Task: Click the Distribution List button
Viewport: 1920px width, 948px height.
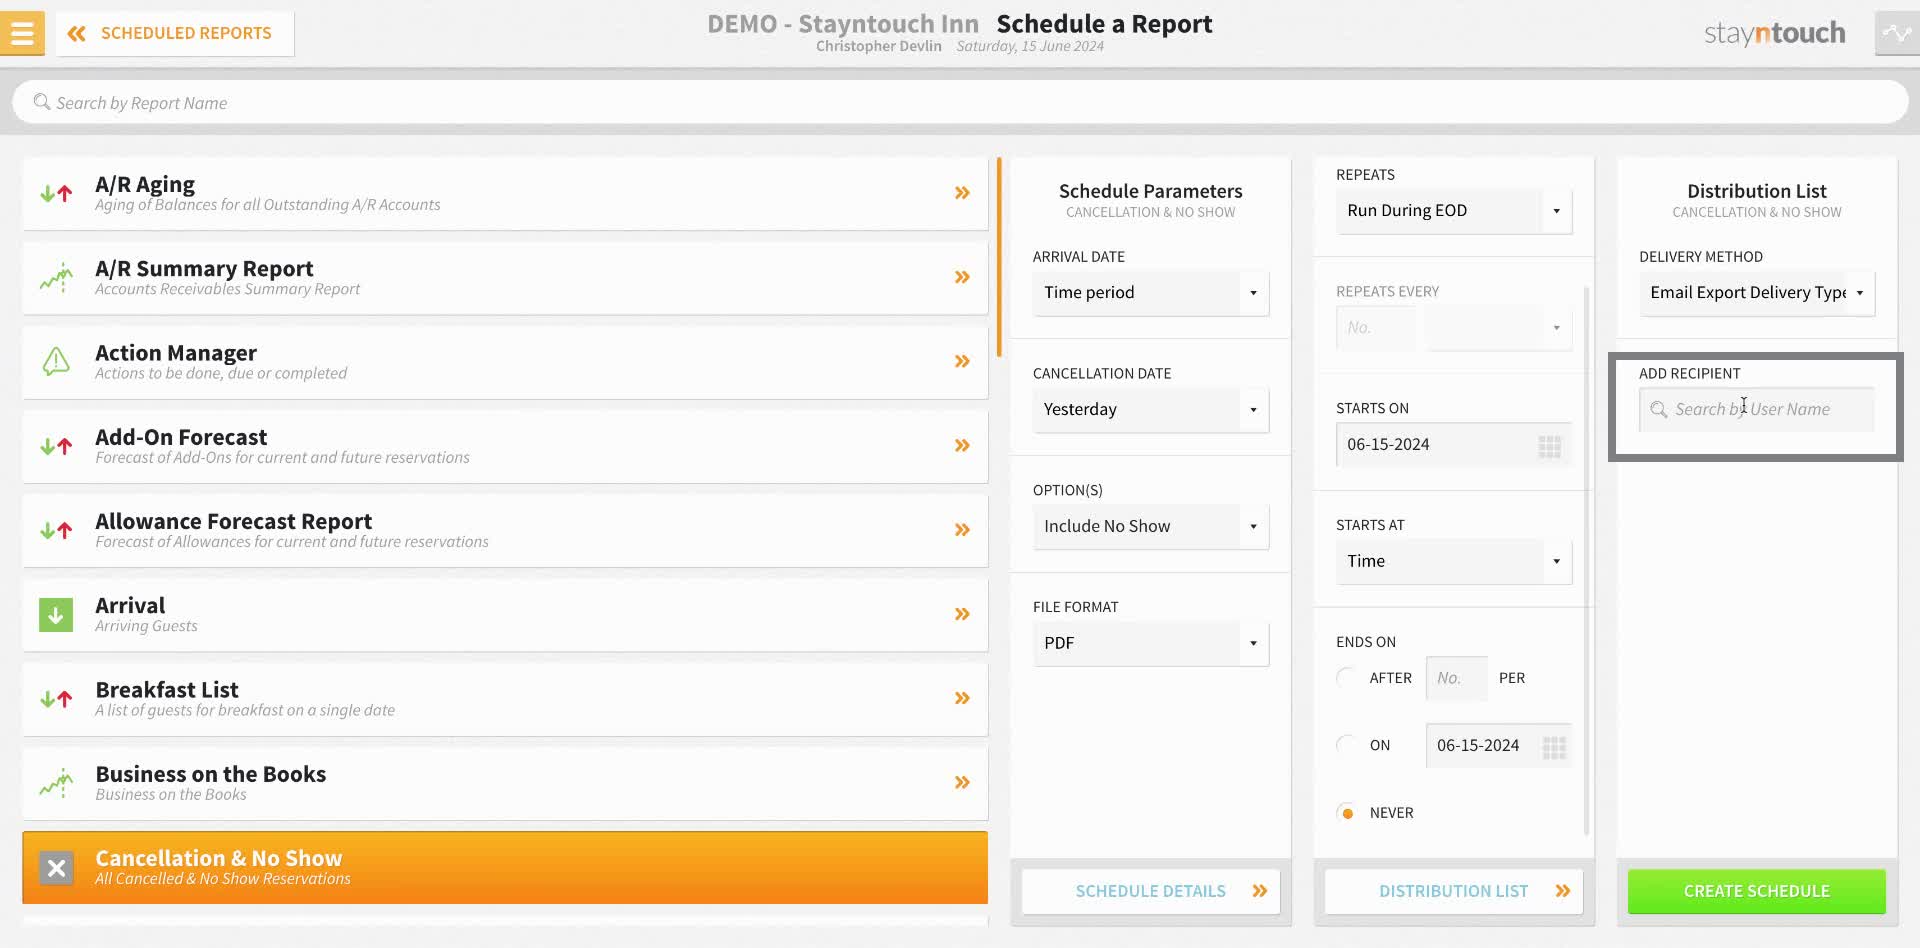Action: pos(1454,891)
